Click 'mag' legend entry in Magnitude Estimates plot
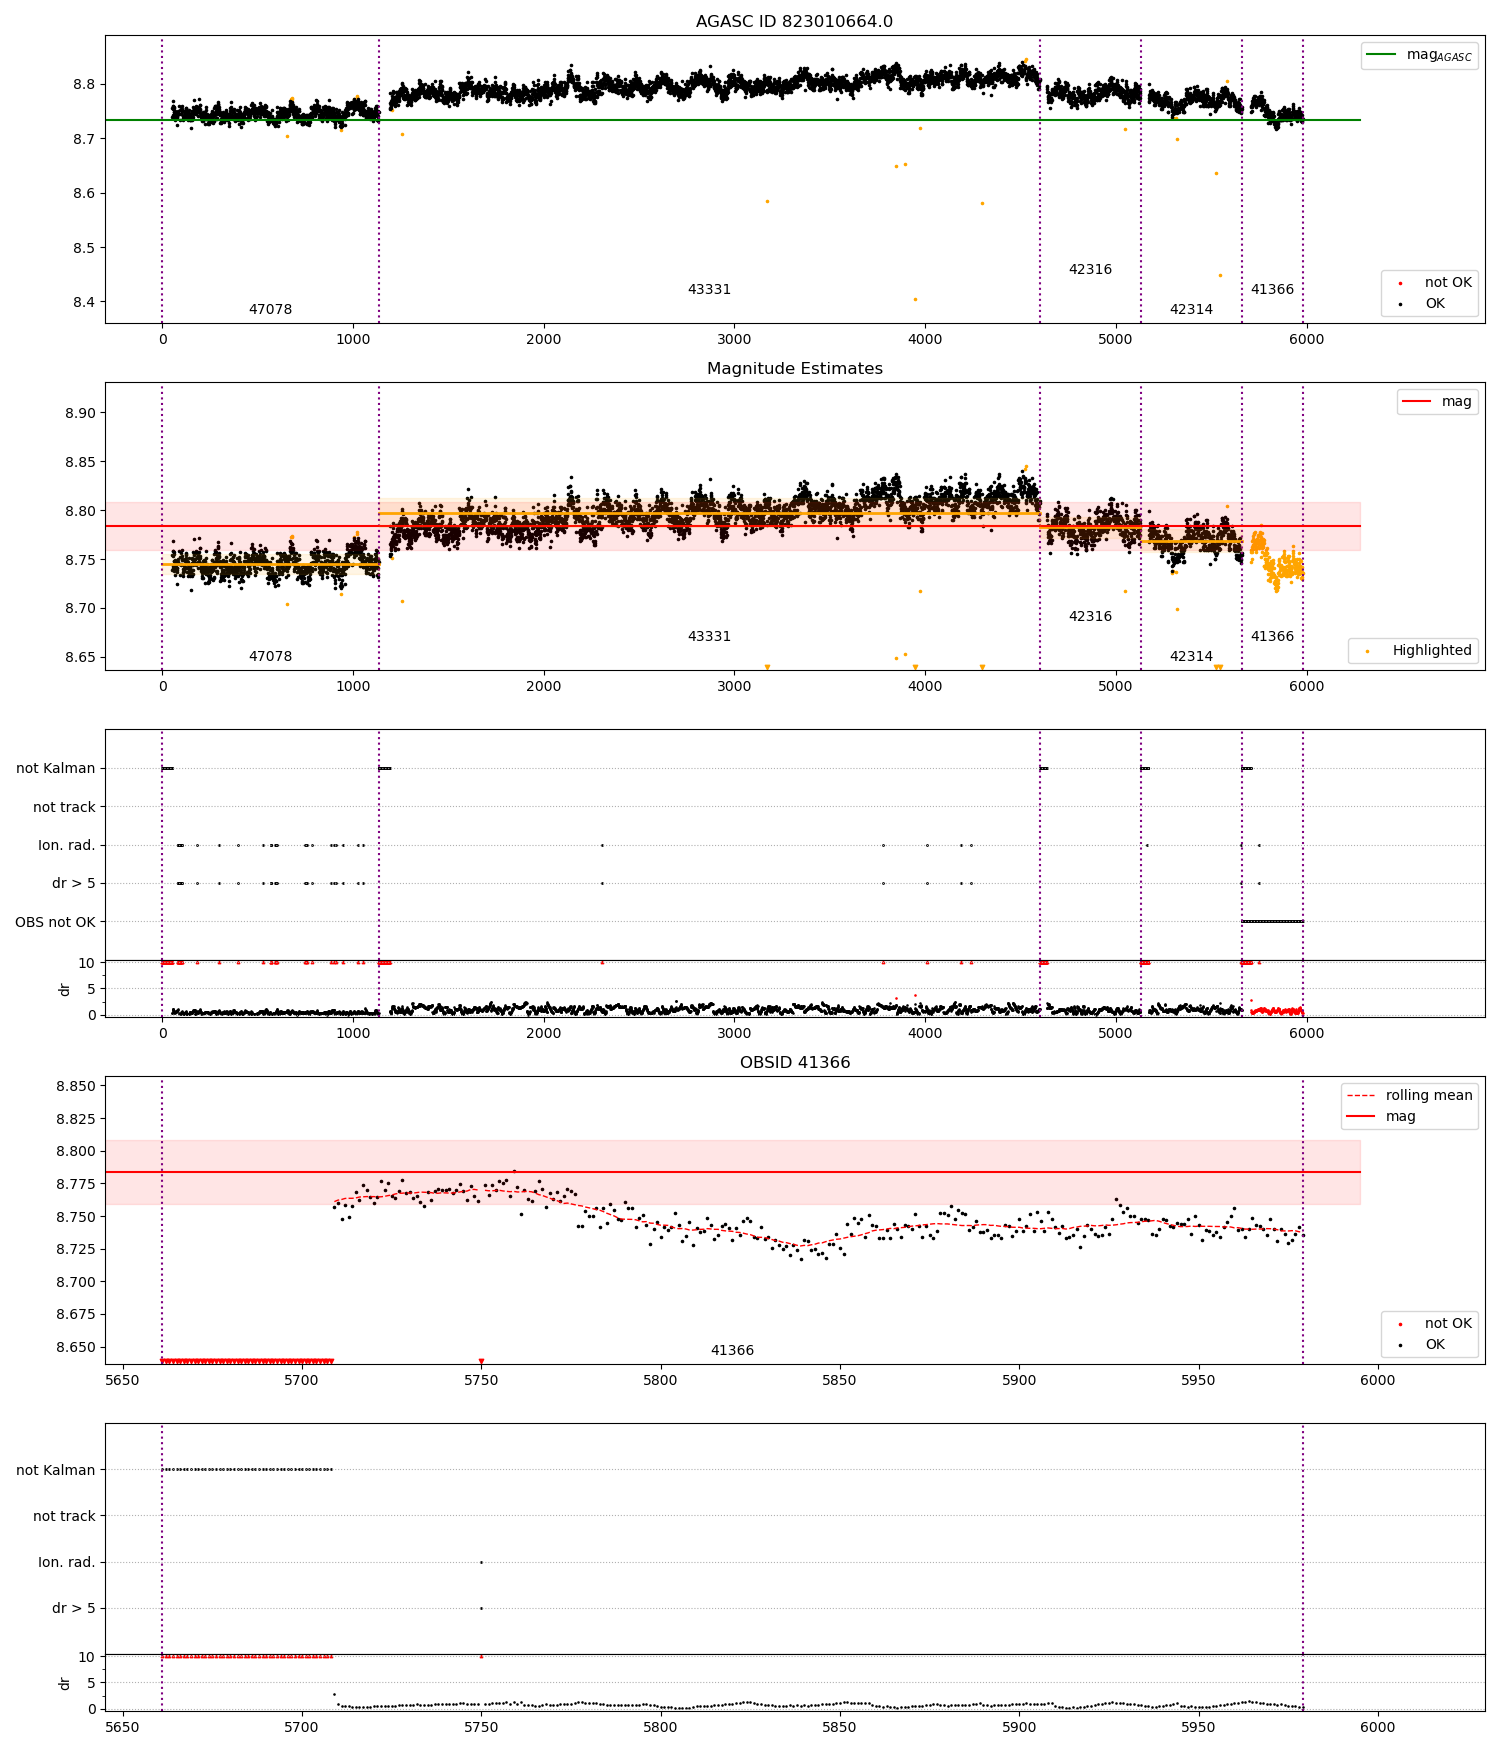The width and height of the screenshot is (1500, 1750). coord(1456,401)
